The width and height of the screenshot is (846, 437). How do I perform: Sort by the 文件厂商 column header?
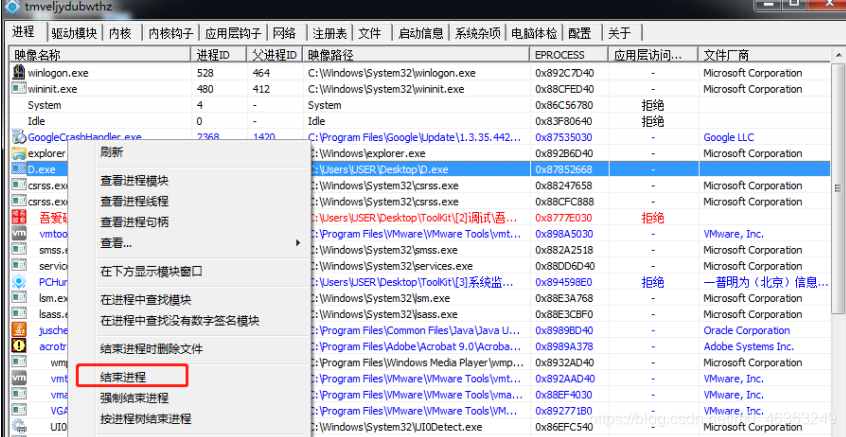point(764,54)
